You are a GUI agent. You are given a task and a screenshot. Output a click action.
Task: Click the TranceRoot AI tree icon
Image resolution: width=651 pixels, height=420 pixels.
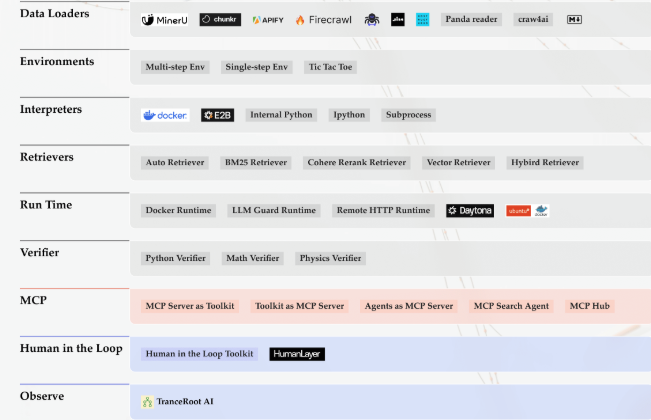click(147, 402)
